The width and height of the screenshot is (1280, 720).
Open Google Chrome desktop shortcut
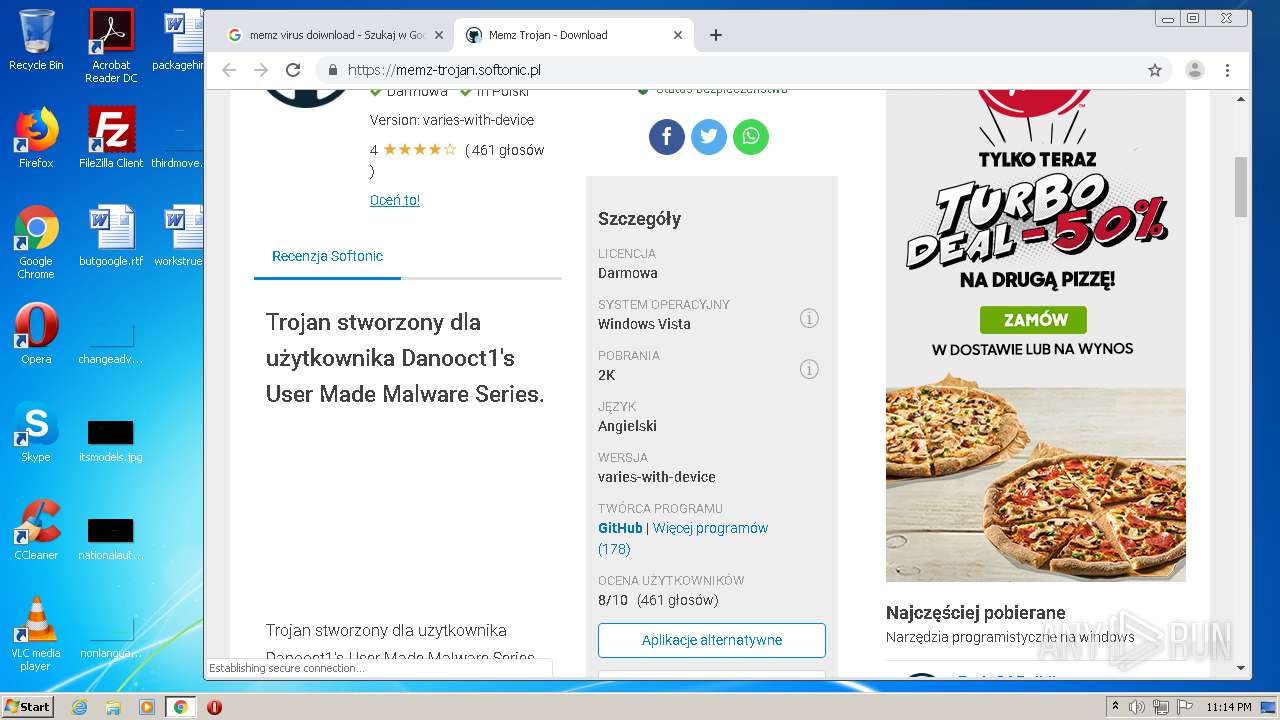pyautogui.click(x=36, y=242)
